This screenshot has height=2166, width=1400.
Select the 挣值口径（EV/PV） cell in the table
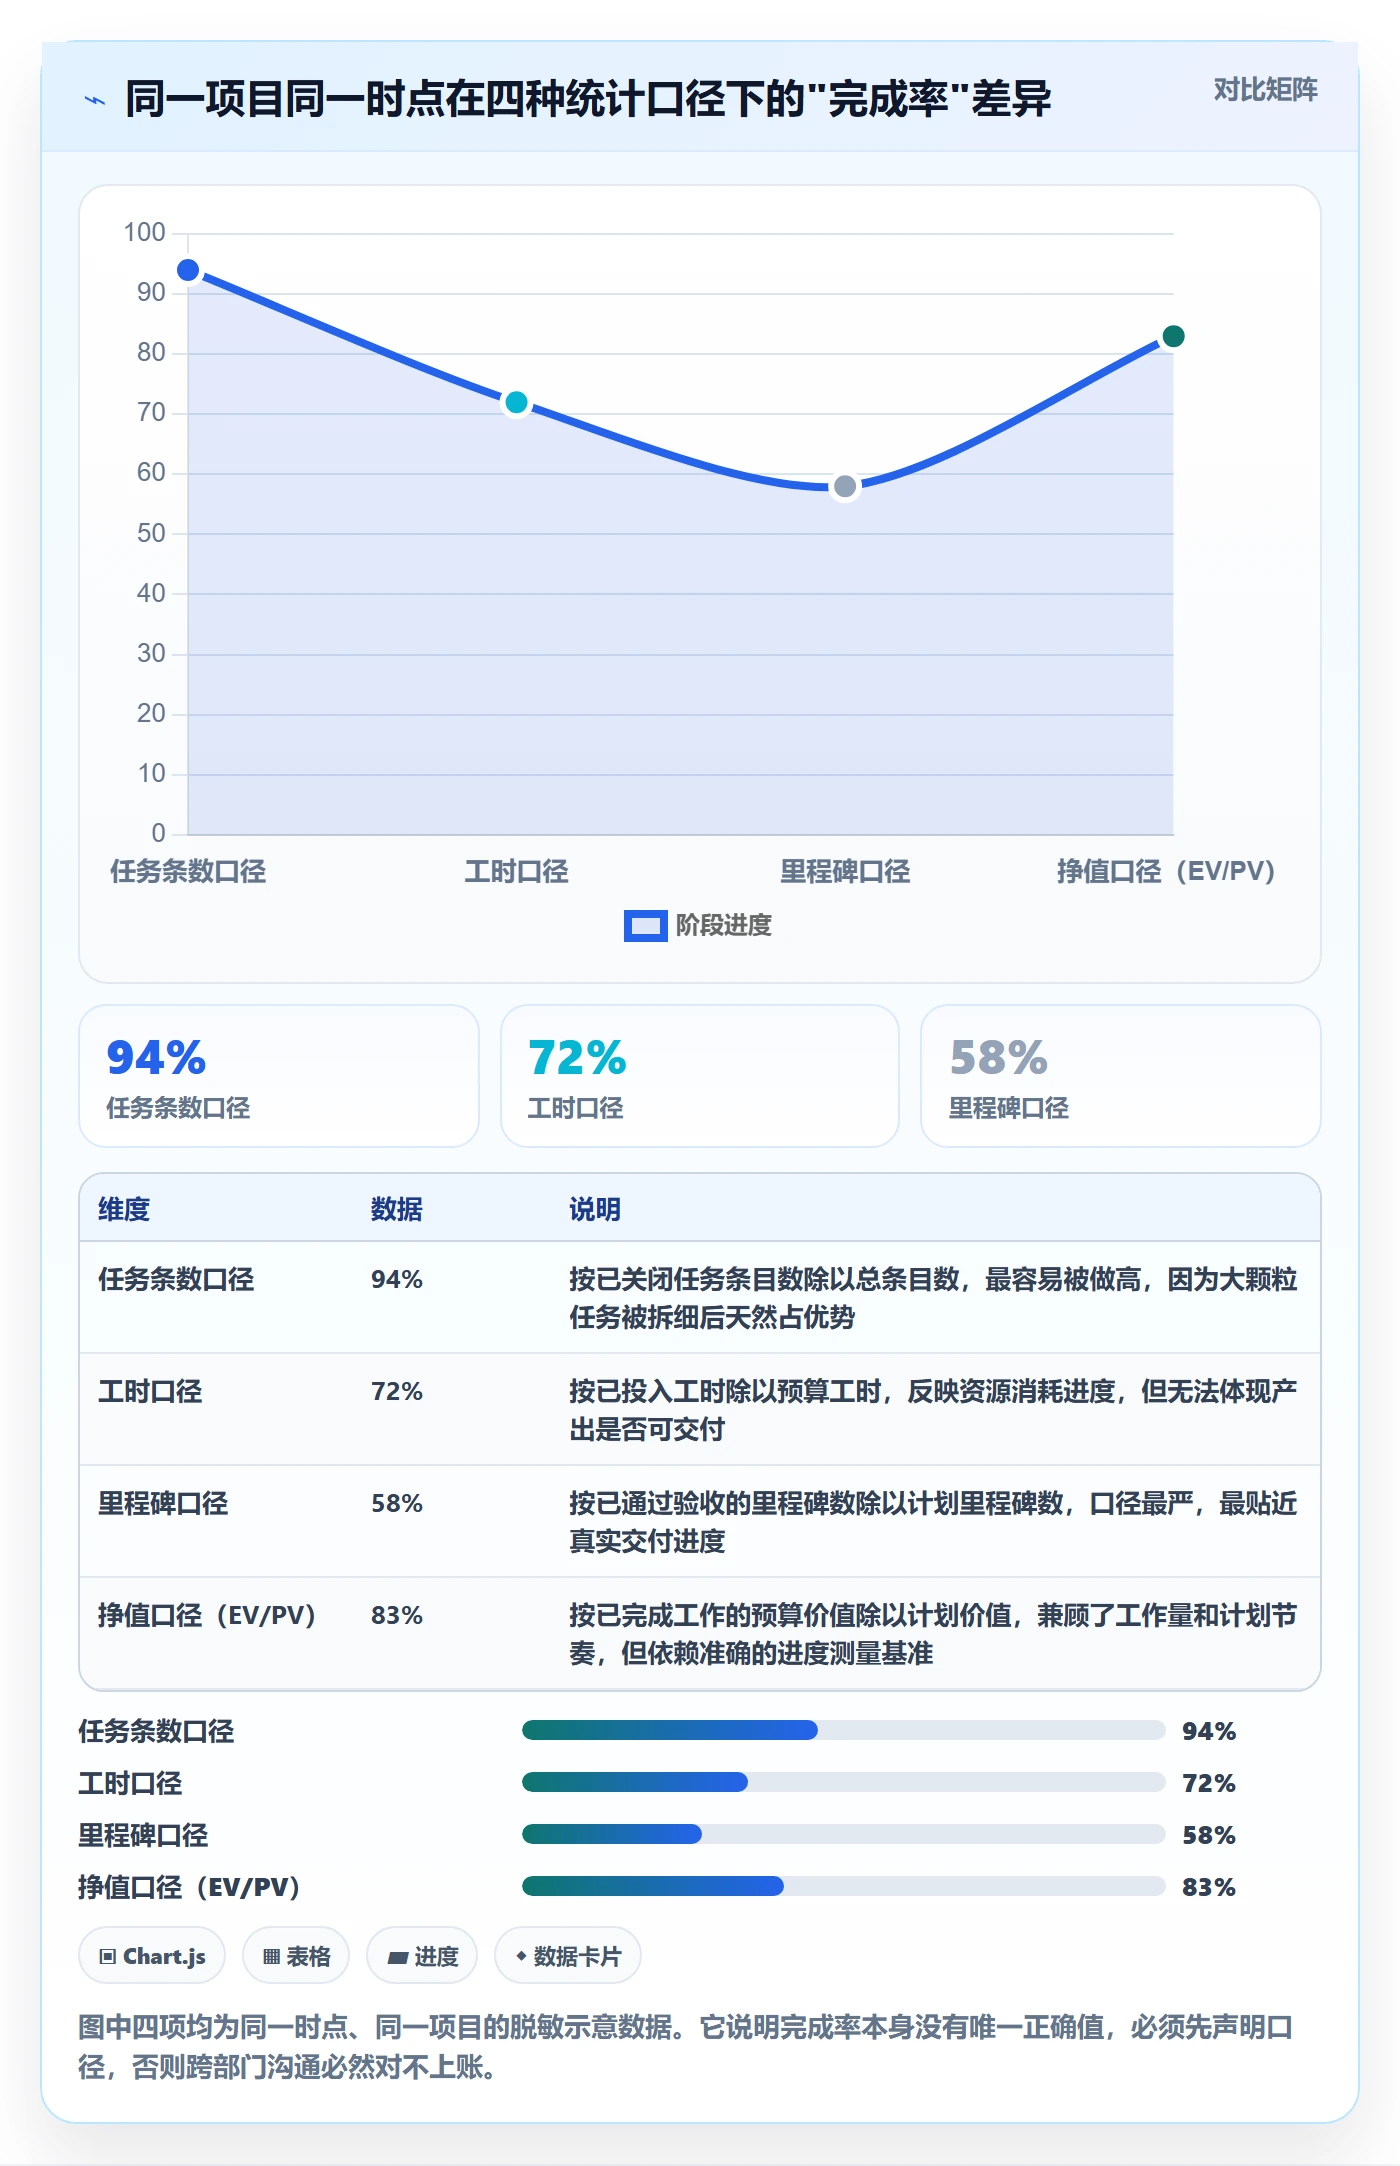207,1615
